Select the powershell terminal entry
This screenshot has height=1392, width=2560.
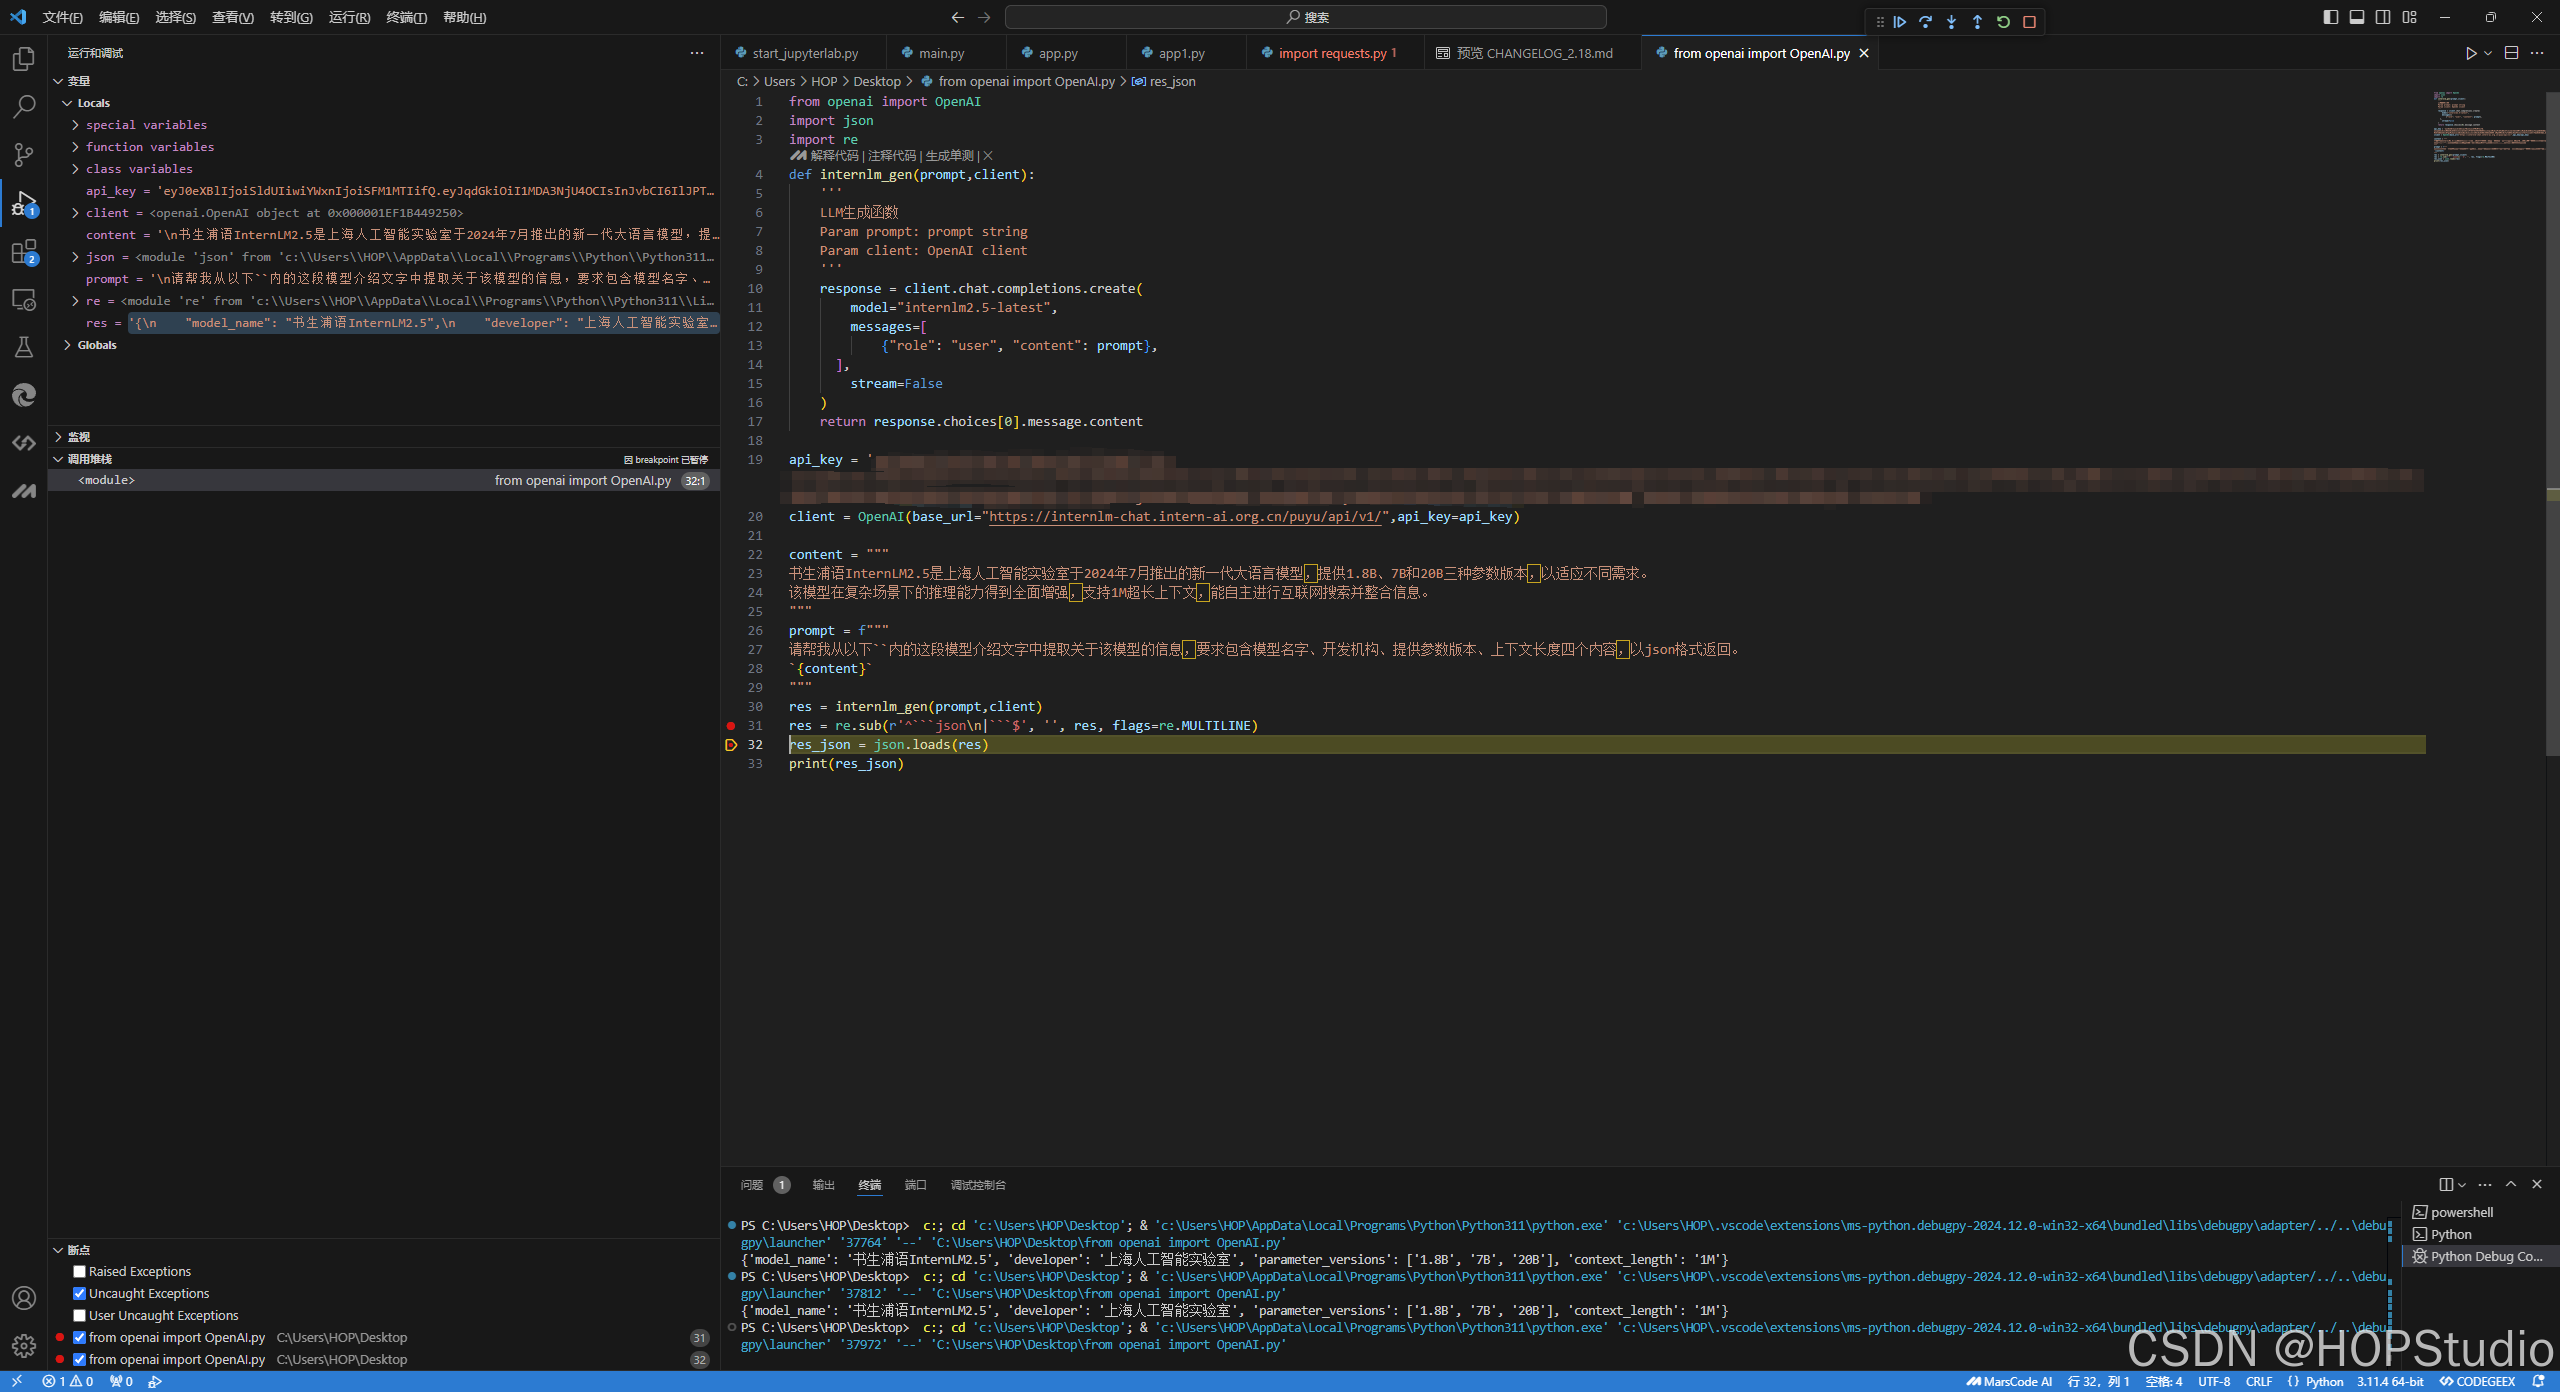(2461, 1212)
